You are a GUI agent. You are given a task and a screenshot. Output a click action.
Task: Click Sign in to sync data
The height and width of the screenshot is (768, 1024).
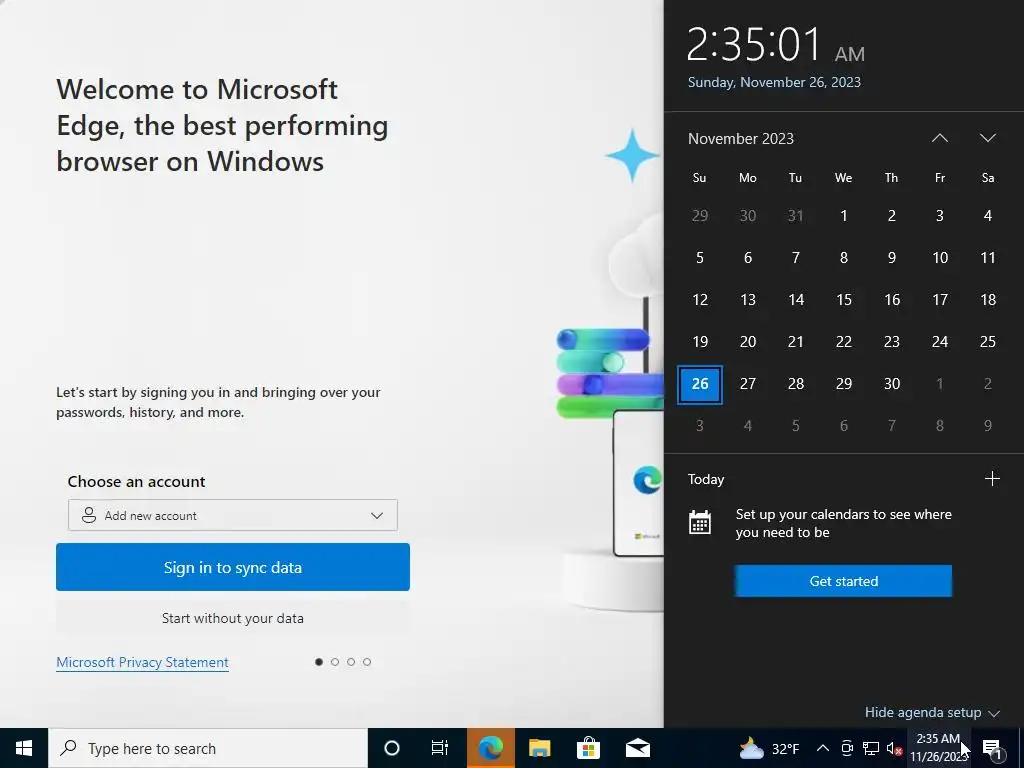click(232, 567)
